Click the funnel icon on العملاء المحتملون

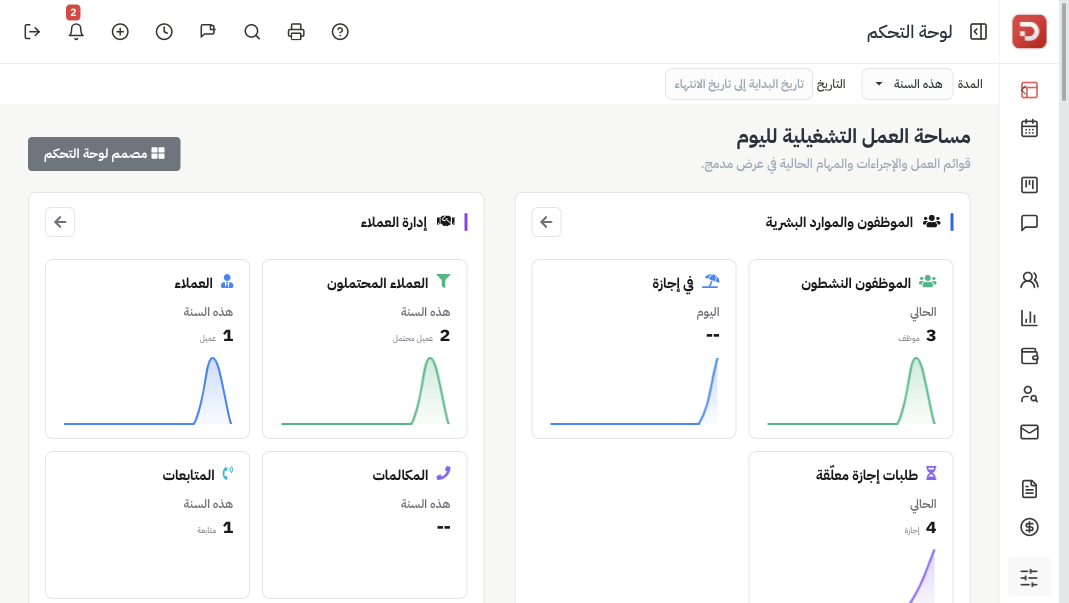click(x=443, y=281)
